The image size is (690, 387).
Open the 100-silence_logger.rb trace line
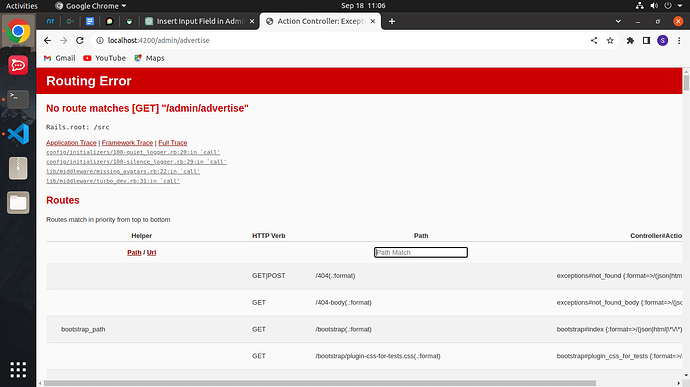coord(136,162)
